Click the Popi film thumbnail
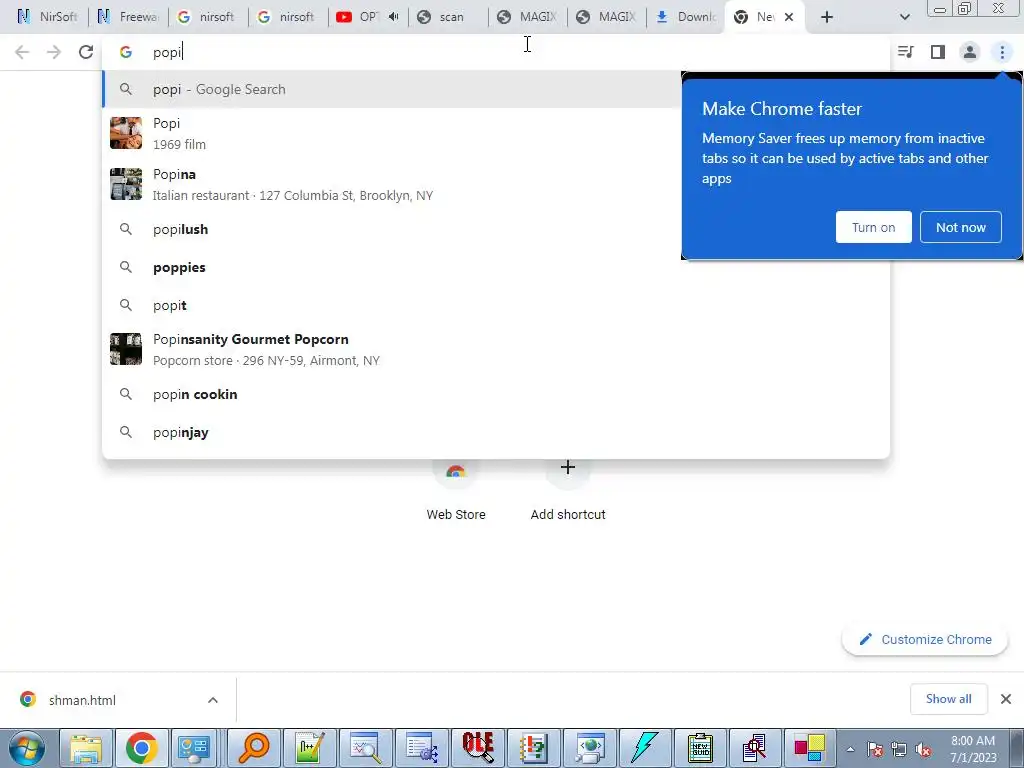The height and width of the screenshot is (768, 1024). [x=125, y=133]
